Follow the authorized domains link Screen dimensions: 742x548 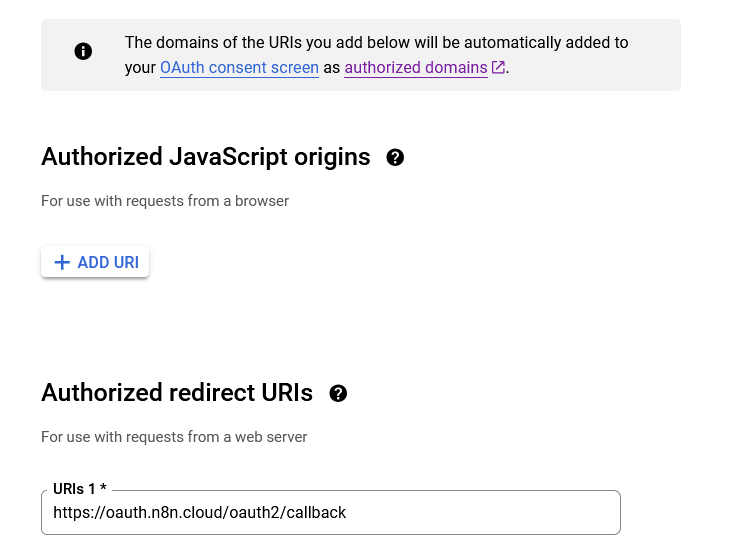tap(416, 68)
